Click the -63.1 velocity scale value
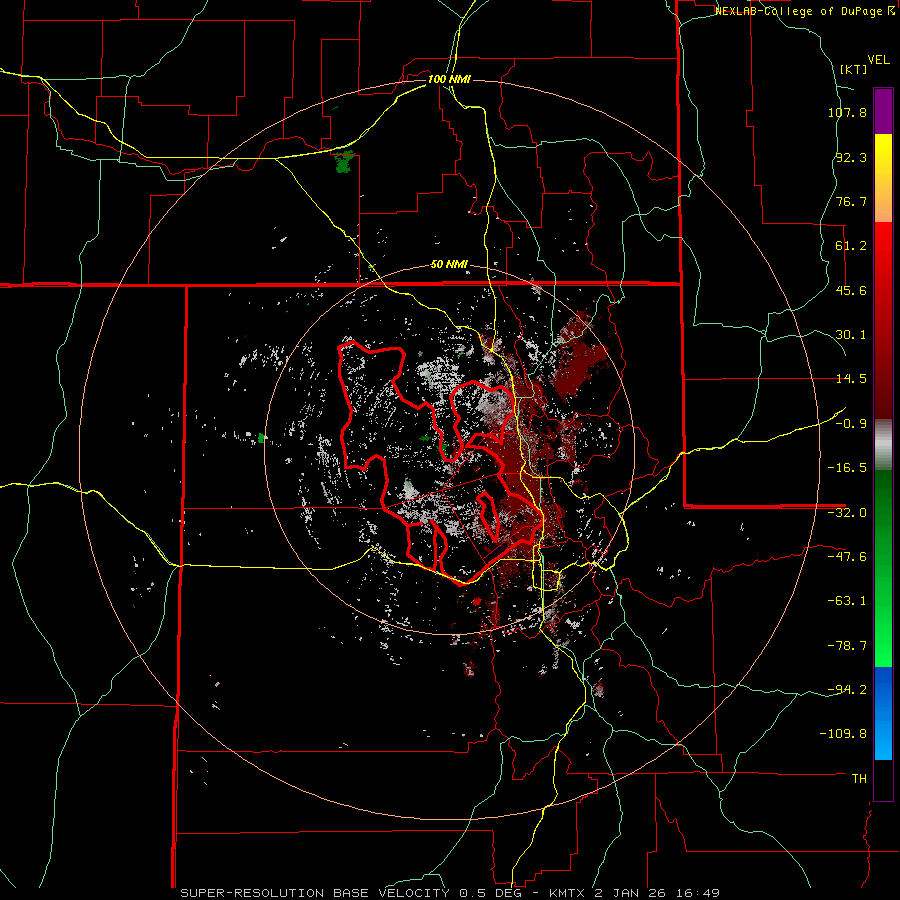This screenshot has height=900, width=900. pos(847,601)
